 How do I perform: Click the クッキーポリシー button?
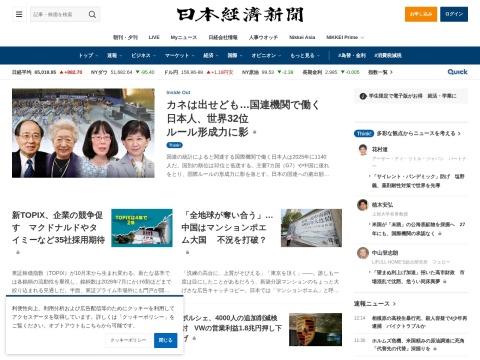[x=128, y=340]
